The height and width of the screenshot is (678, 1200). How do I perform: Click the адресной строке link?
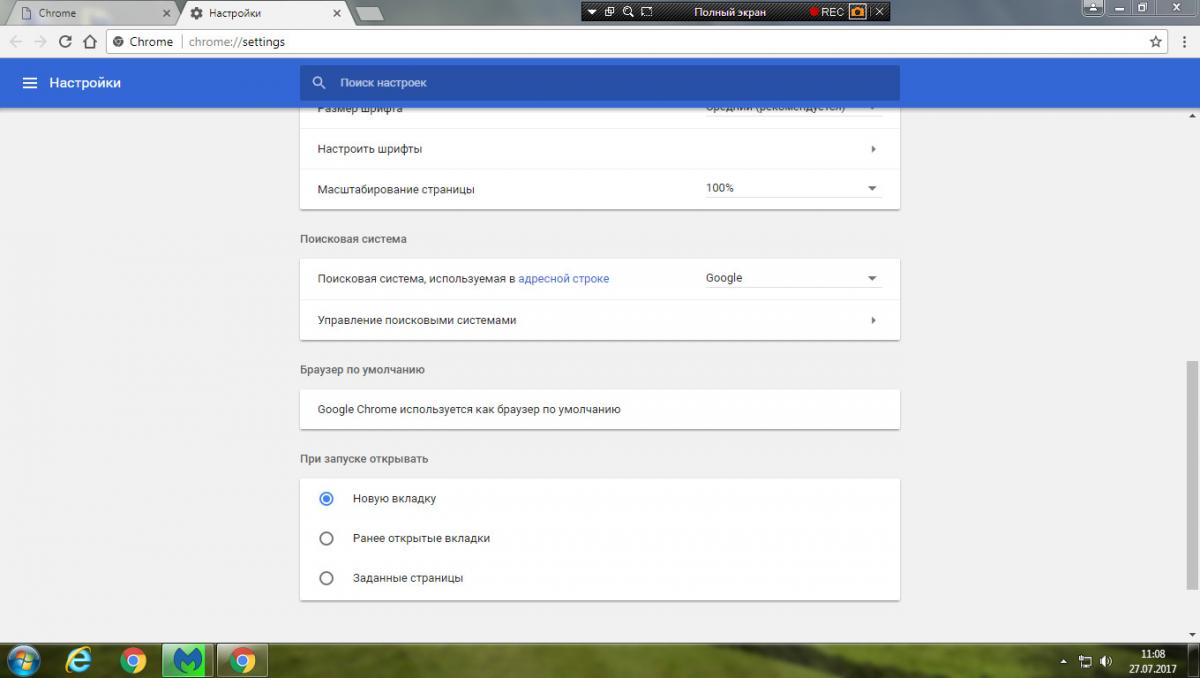tap(563, 279)
